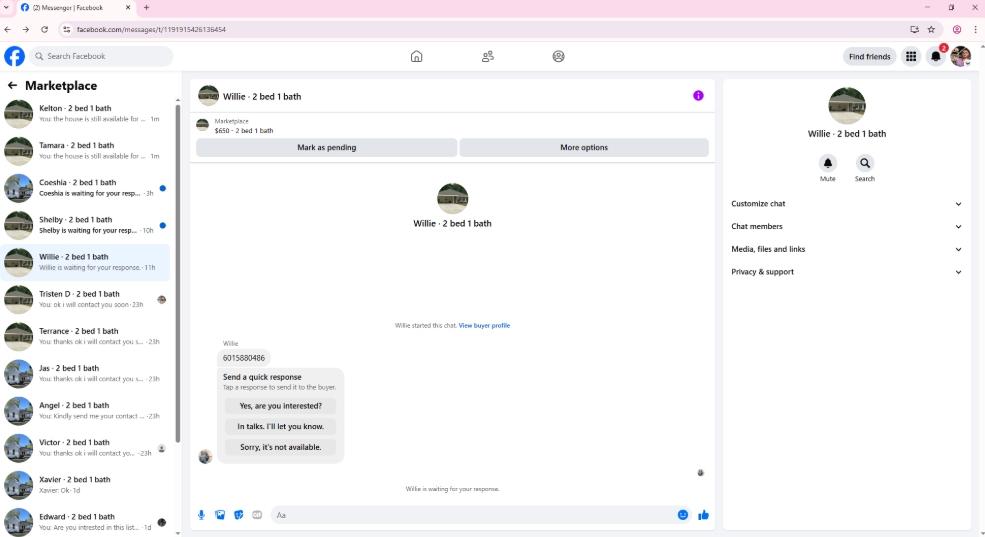Screen dimensions: 985x537
Task: Open the Coeshia 2 bed 1 bath chat
Action: tap(85, 188)
